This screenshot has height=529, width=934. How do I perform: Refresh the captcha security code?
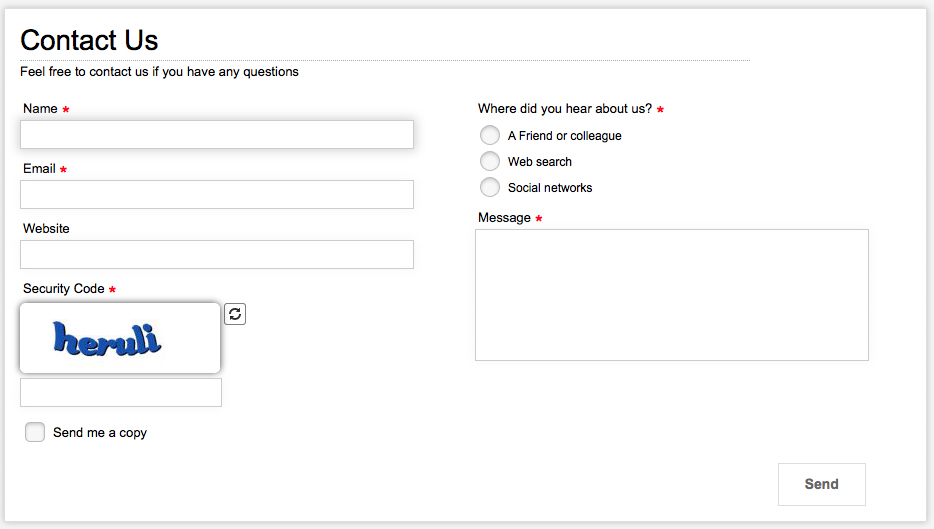tap(235, 314)
